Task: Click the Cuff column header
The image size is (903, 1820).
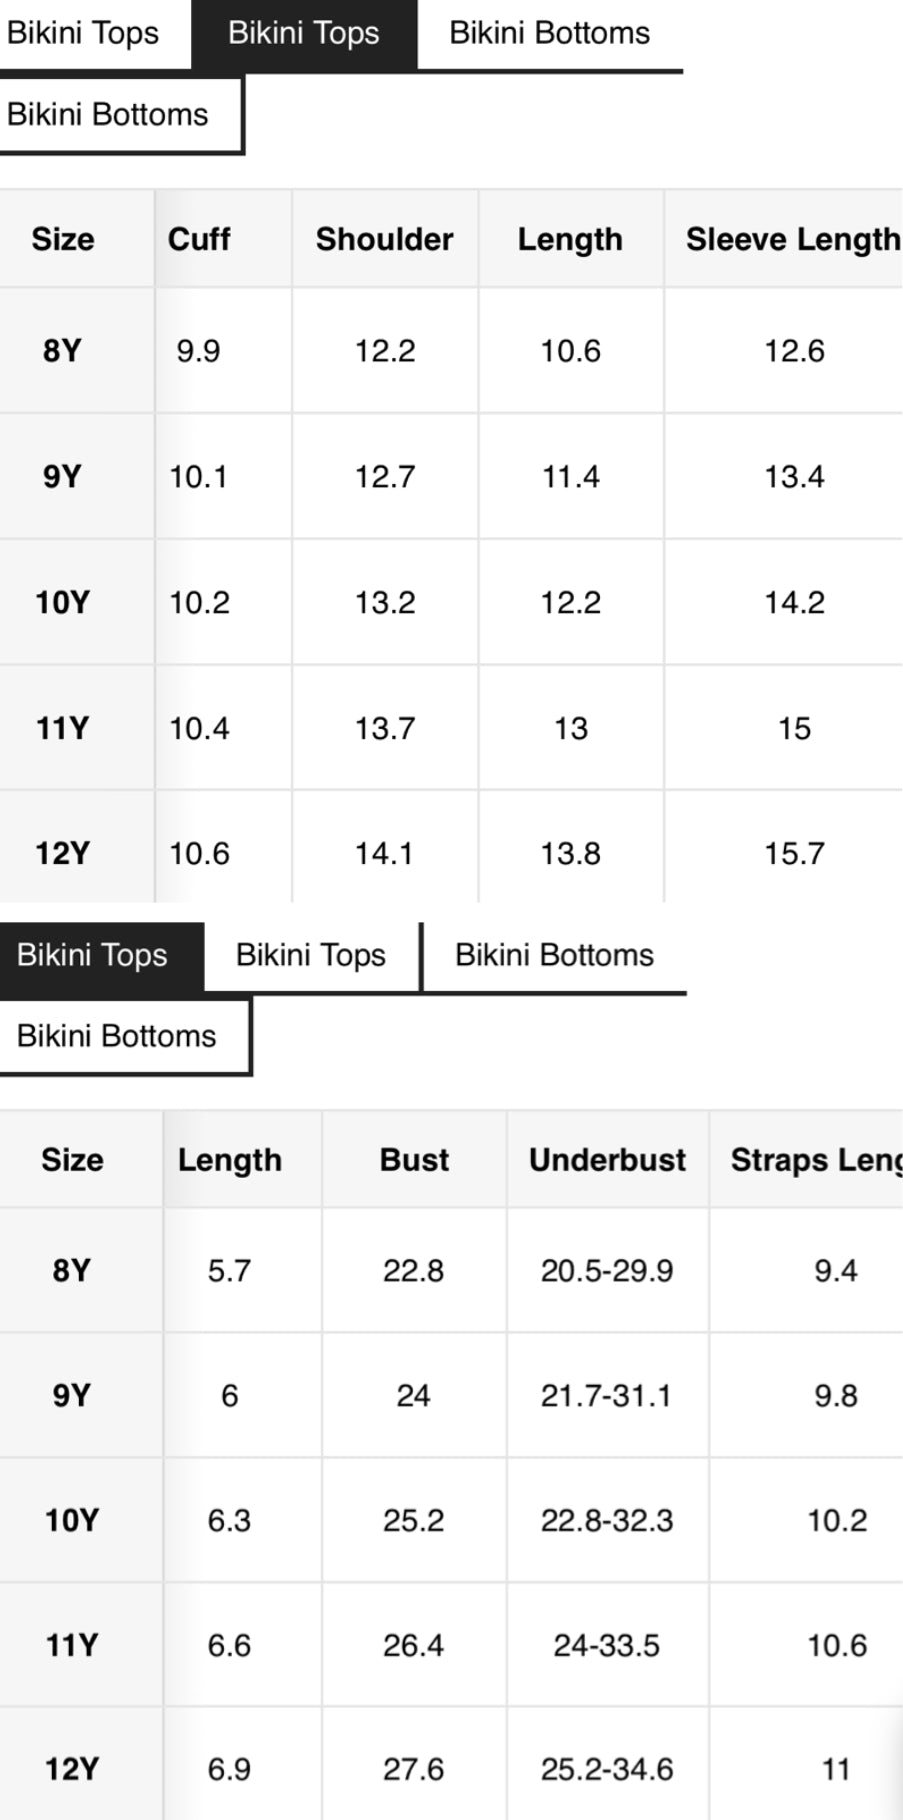Action: (x=199, y=239)
